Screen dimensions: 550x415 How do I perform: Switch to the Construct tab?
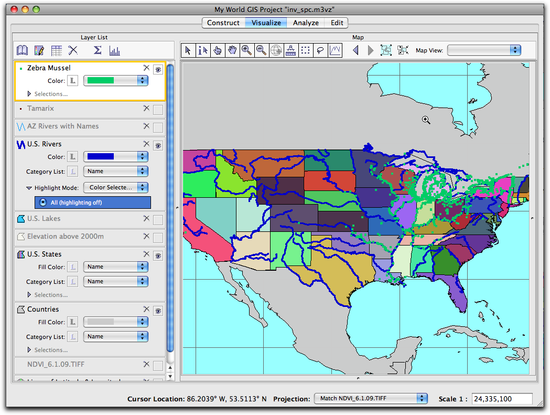[223, 23]
